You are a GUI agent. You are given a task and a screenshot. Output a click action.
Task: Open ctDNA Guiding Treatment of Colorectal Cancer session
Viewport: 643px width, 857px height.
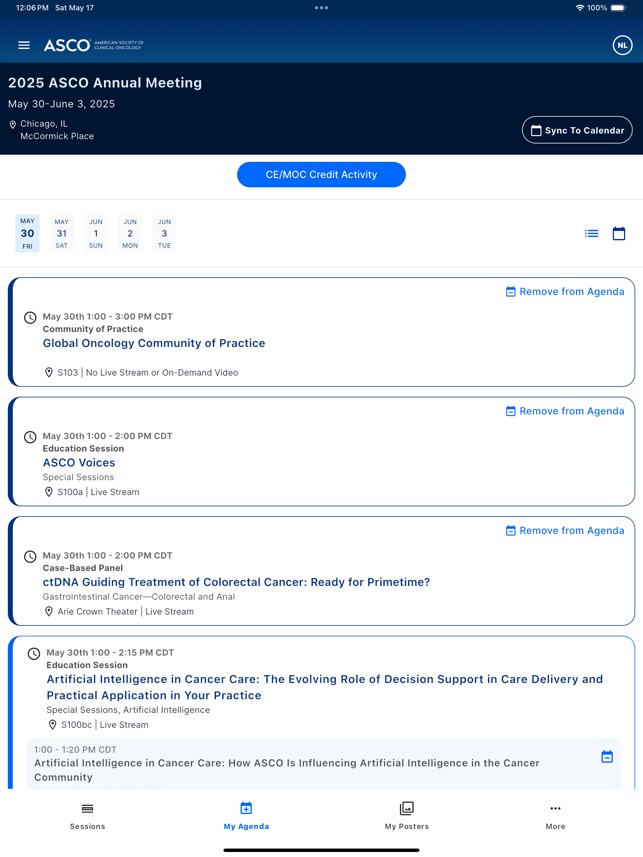click(x=237, y=582)
